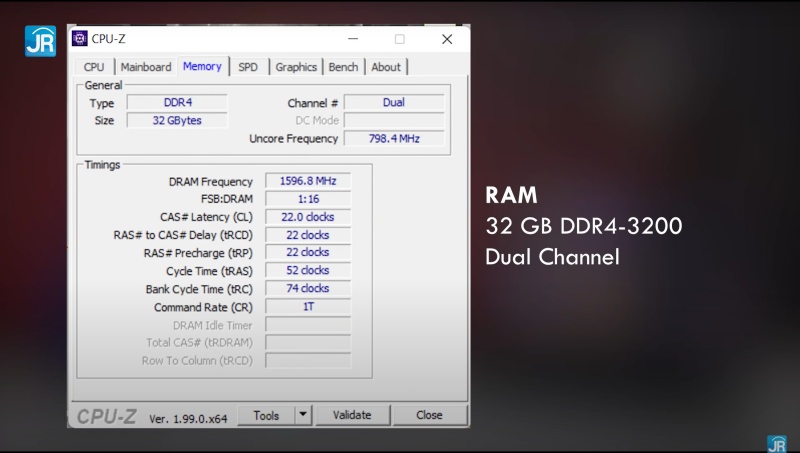
Task: Click the Validate button
Action: point(352,415)
